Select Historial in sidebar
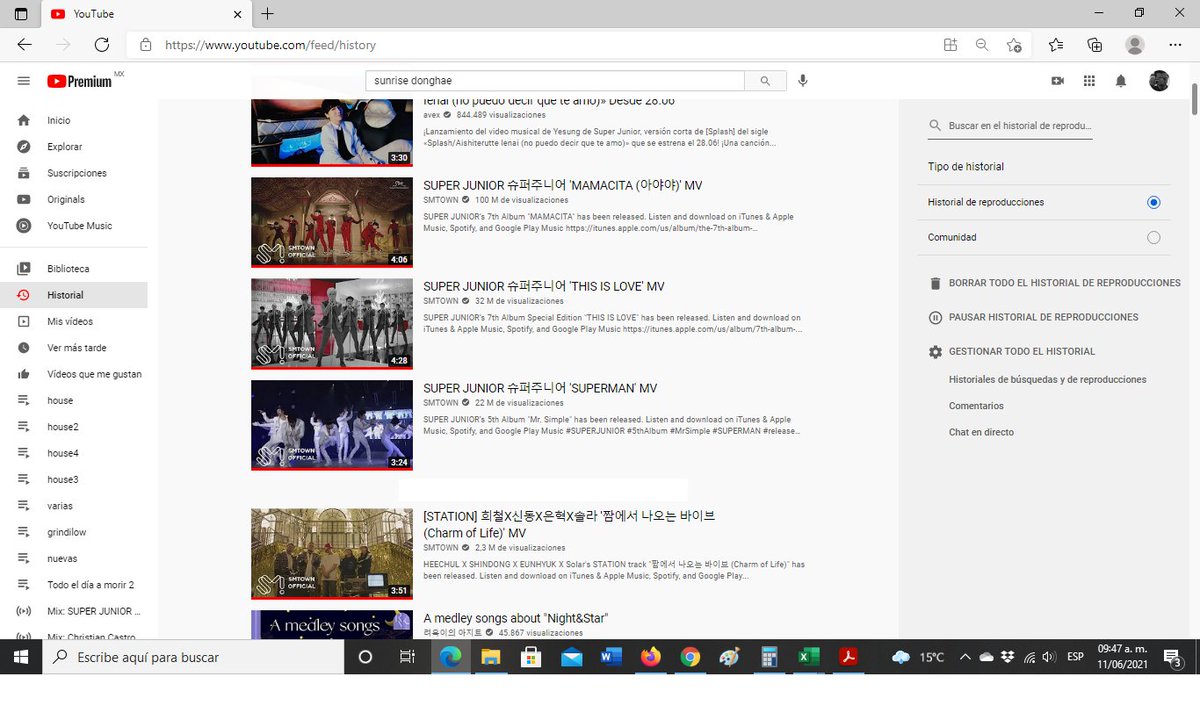Viewport: 1200px width, 720px height. pos(74,295)
